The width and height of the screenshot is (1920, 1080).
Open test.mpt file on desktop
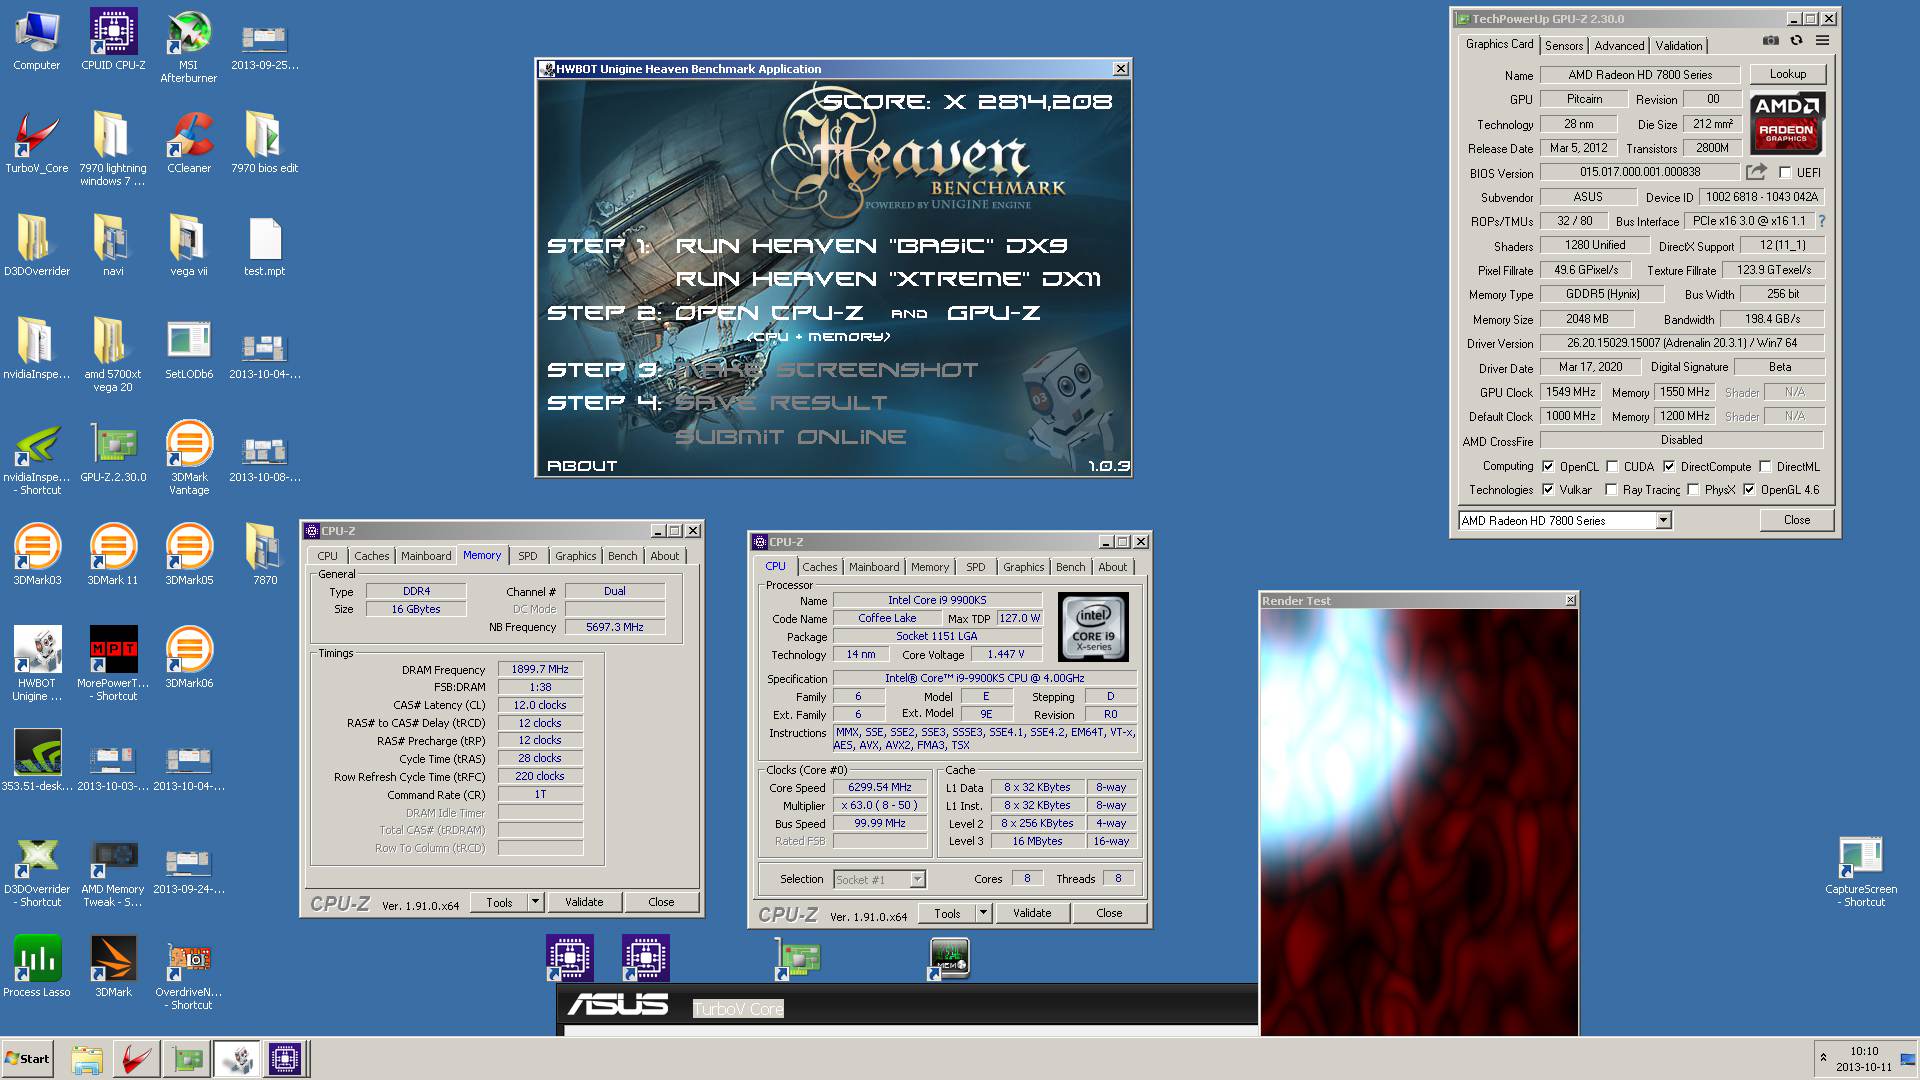265,246
